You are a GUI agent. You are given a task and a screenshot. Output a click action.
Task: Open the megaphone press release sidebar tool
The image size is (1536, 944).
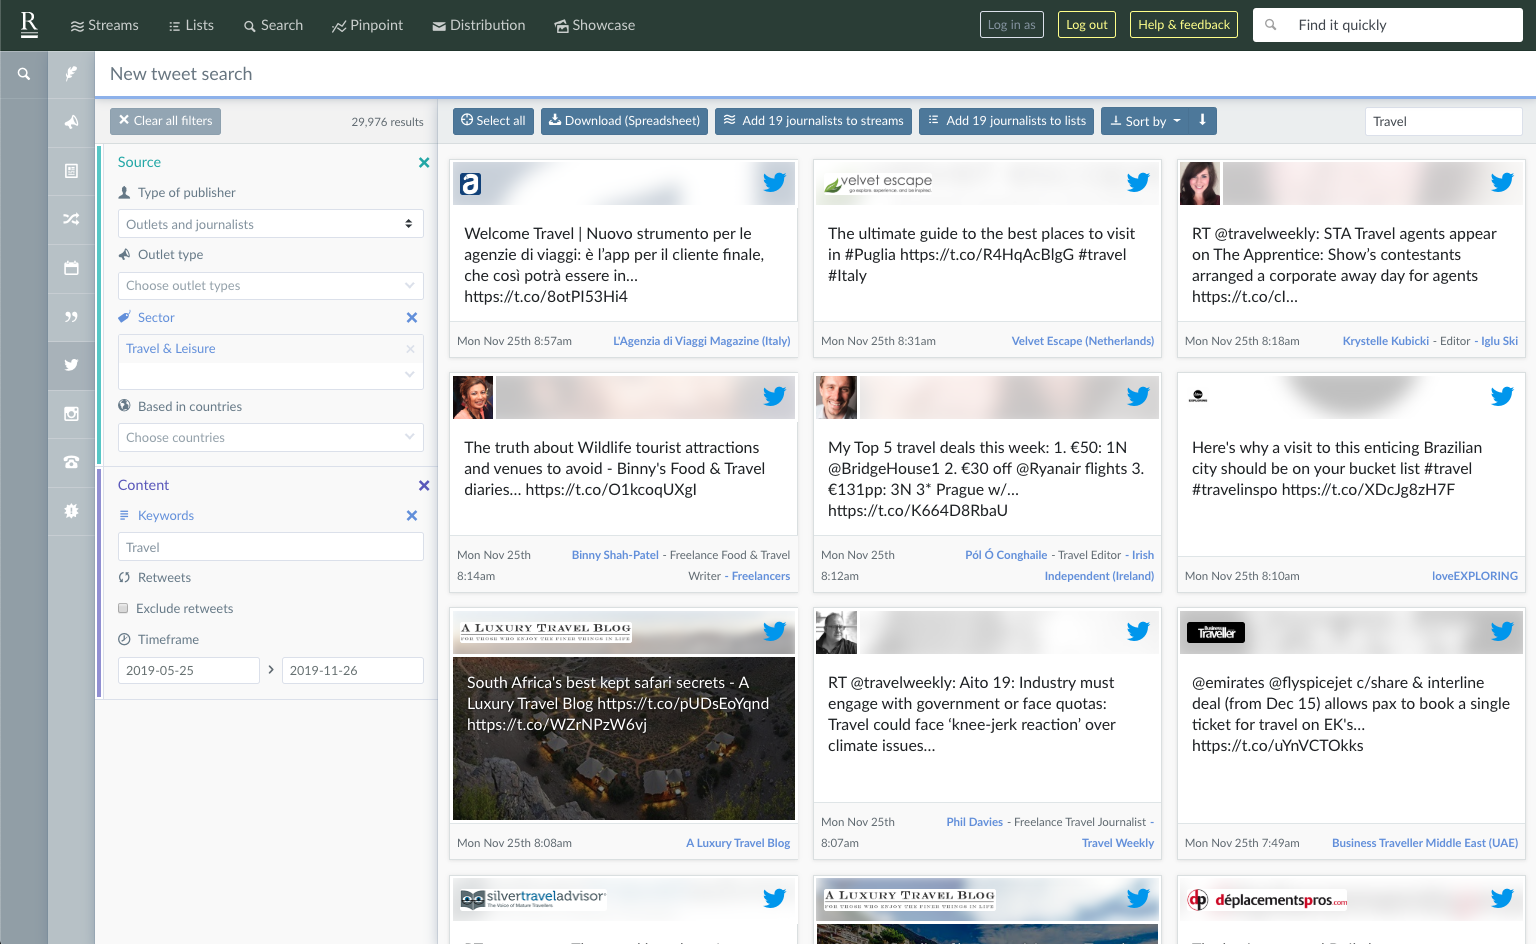(71, 122)
